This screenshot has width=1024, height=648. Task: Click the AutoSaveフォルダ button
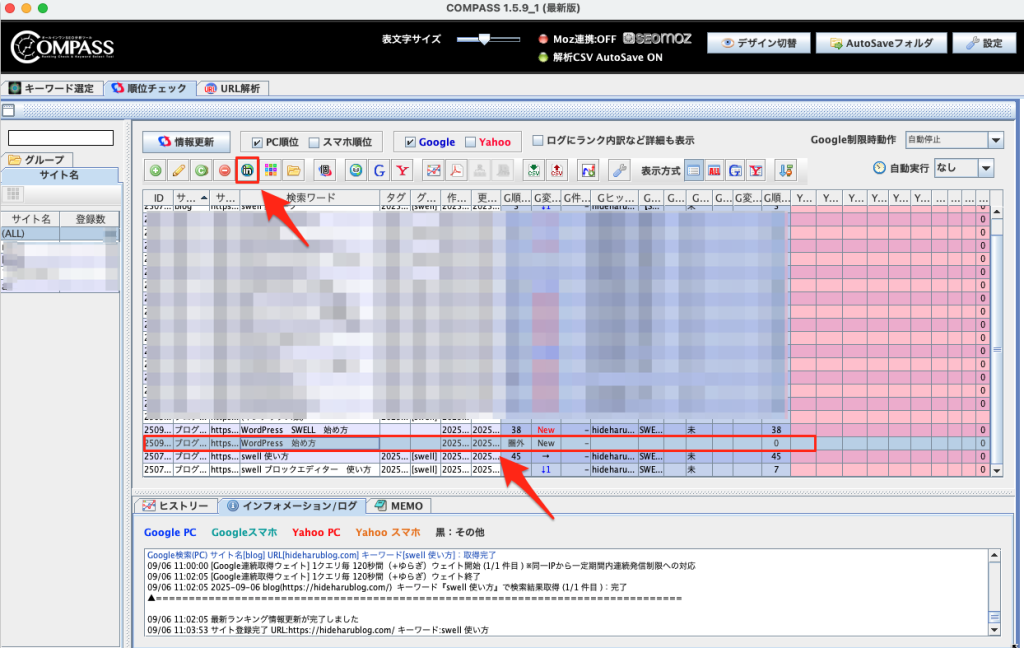(881, 44)
